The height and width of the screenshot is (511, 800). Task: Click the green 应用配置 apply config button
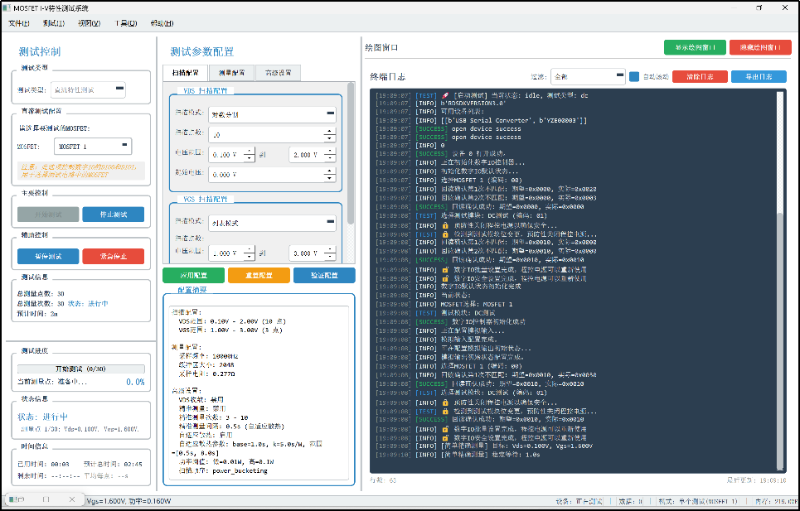[193, 275]
